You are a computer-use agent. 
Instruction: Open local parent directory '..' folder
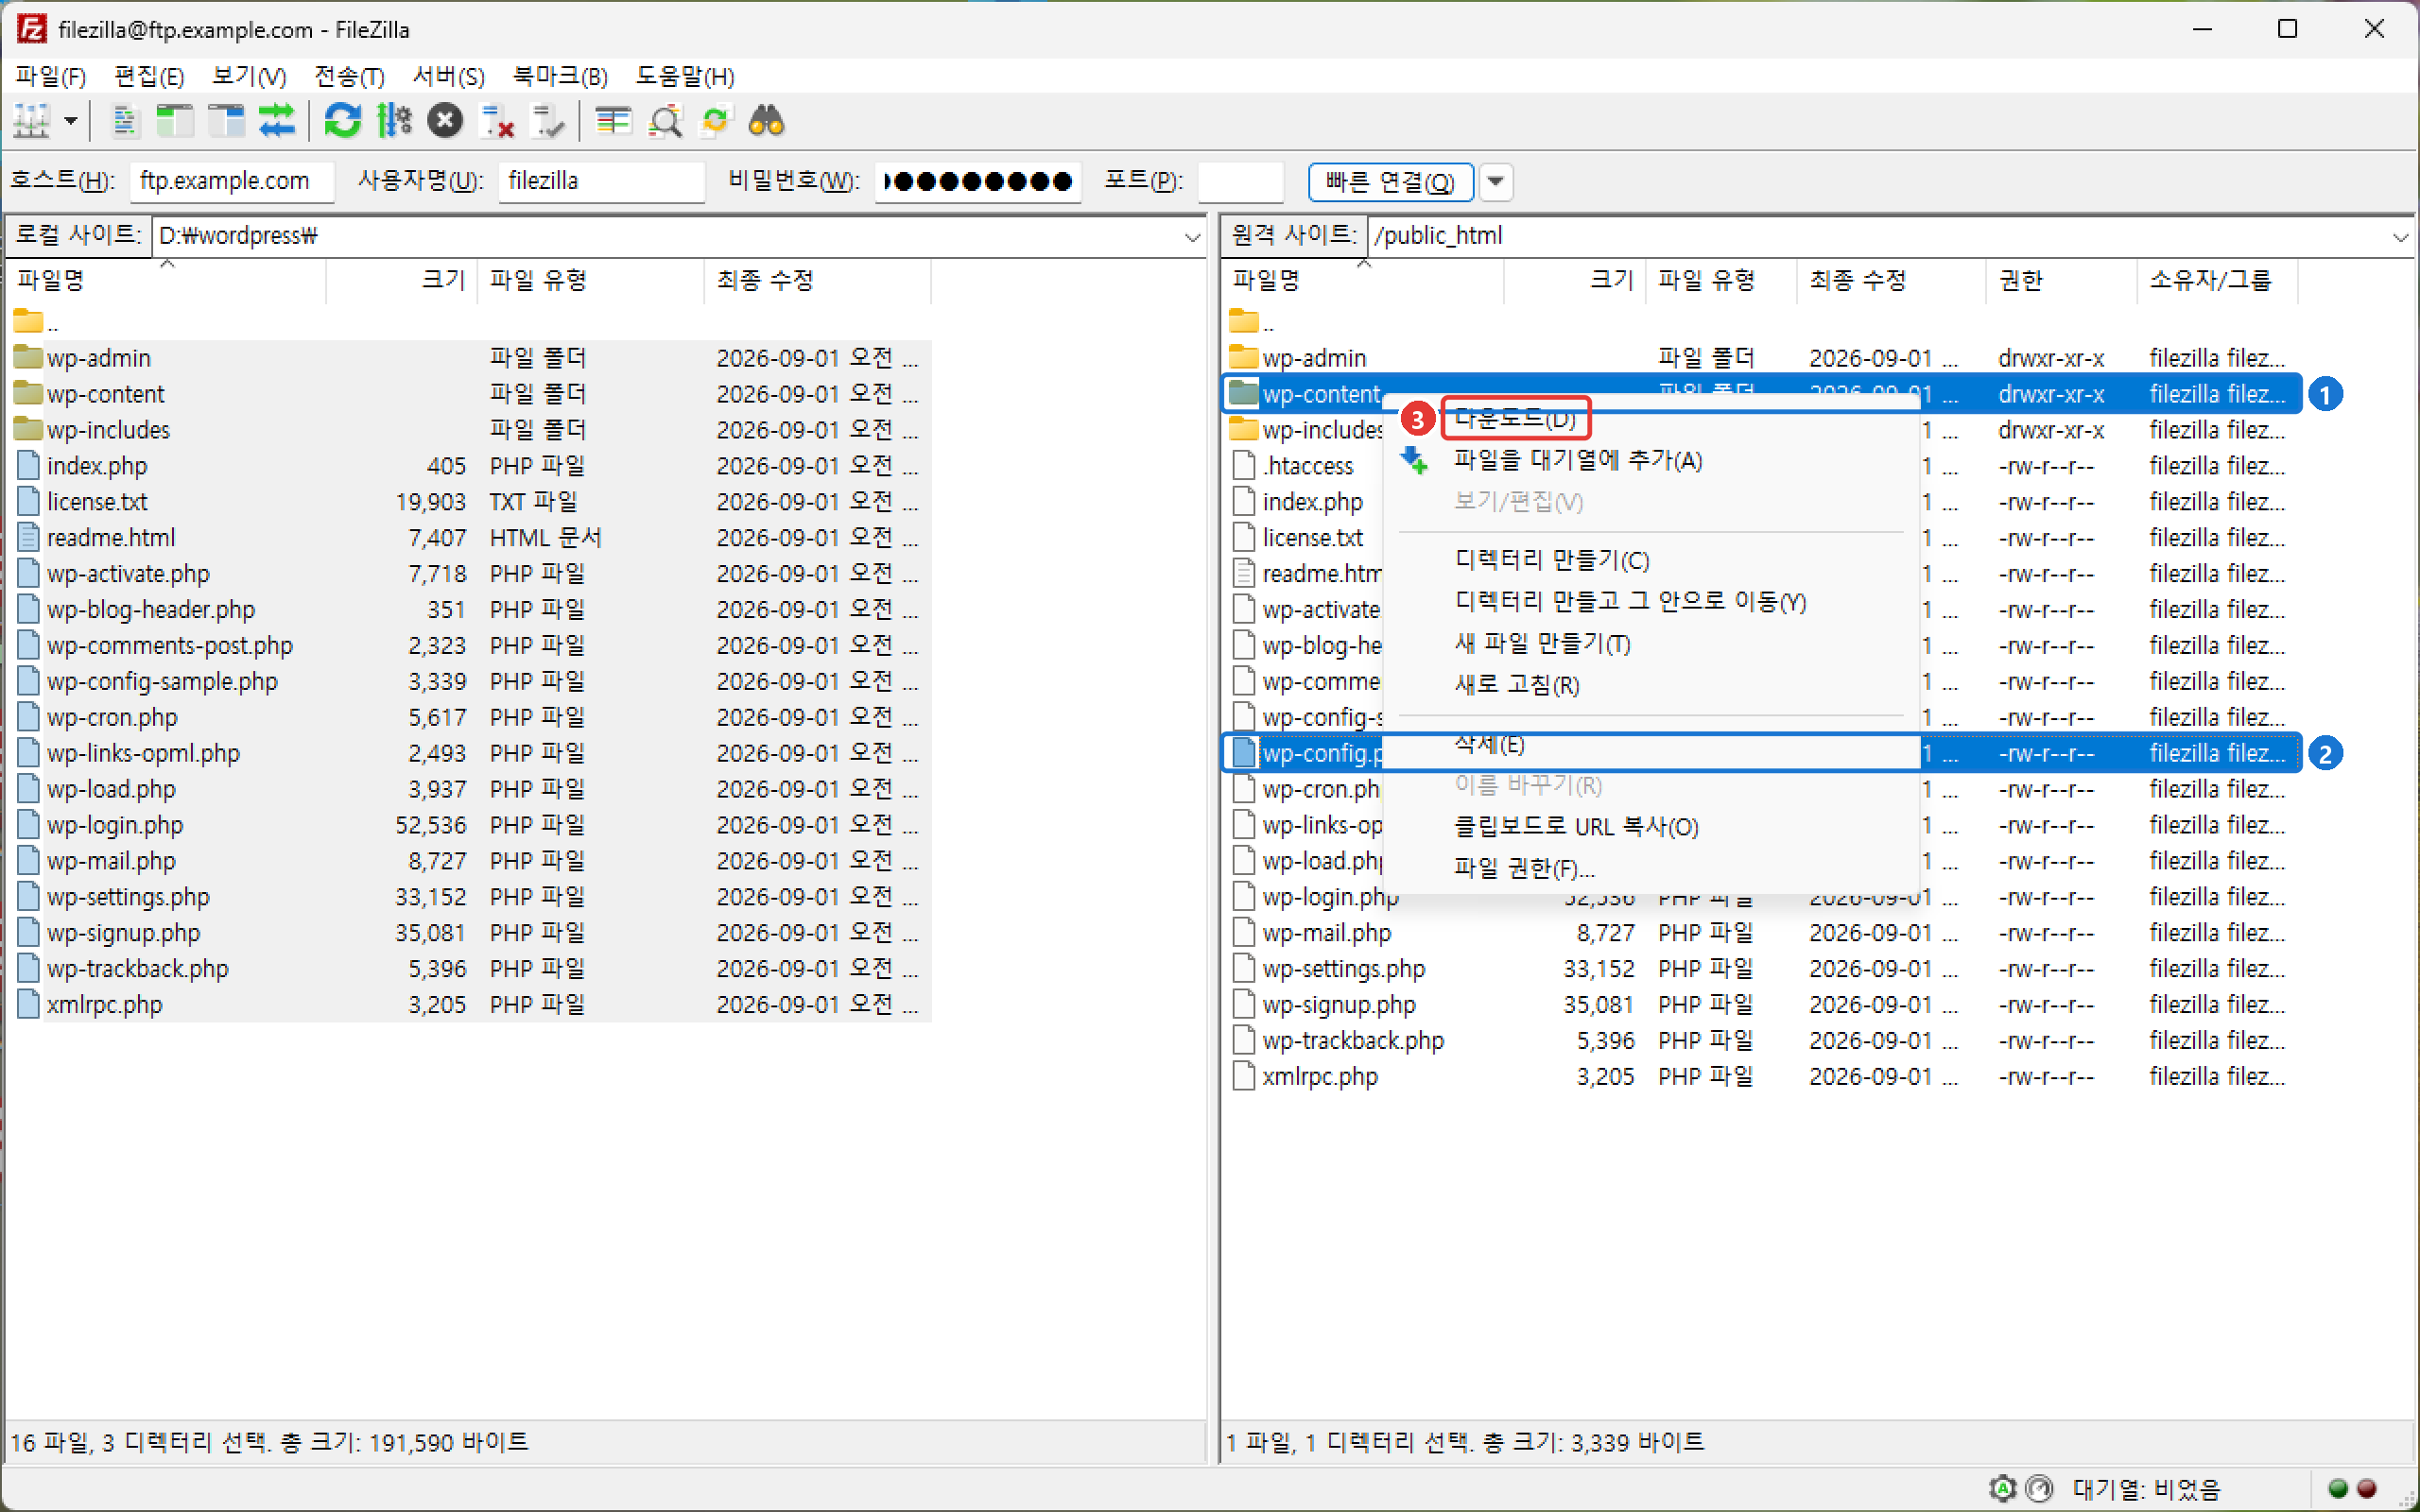click(x=36, y=322)
